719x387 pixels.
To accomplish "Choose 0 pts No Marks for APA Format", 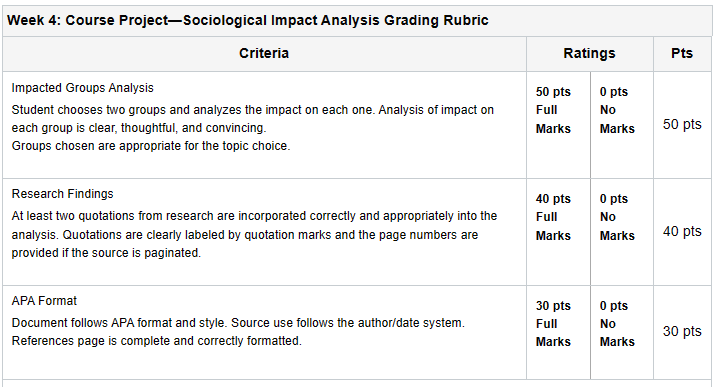I will 617,324.
